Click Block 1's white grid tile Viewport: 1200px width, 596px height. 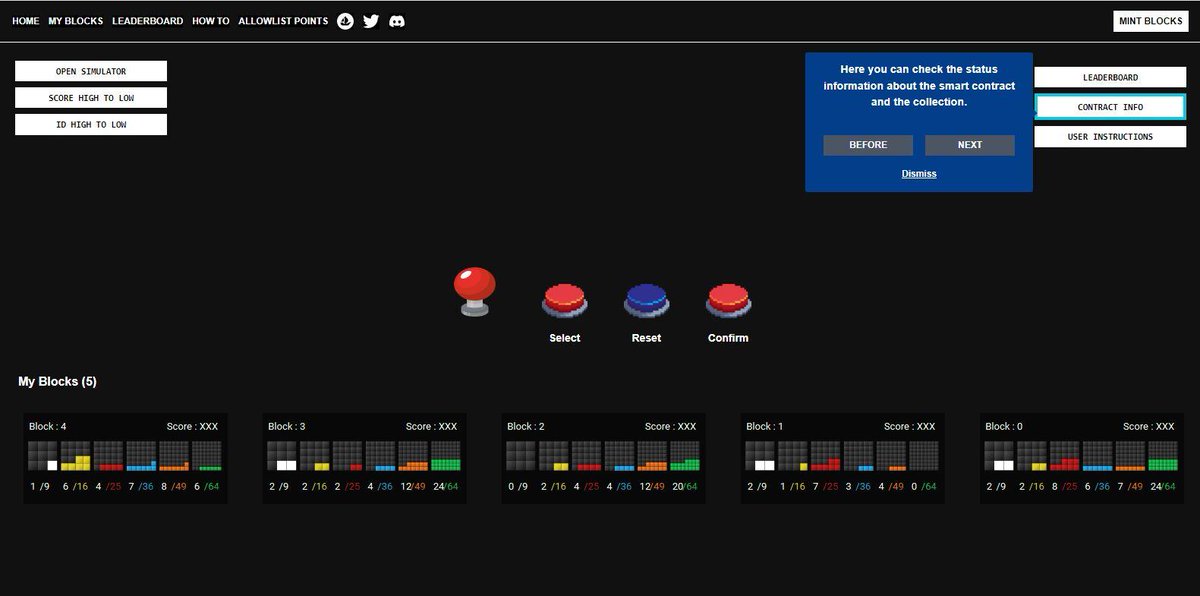pos(760,456)
